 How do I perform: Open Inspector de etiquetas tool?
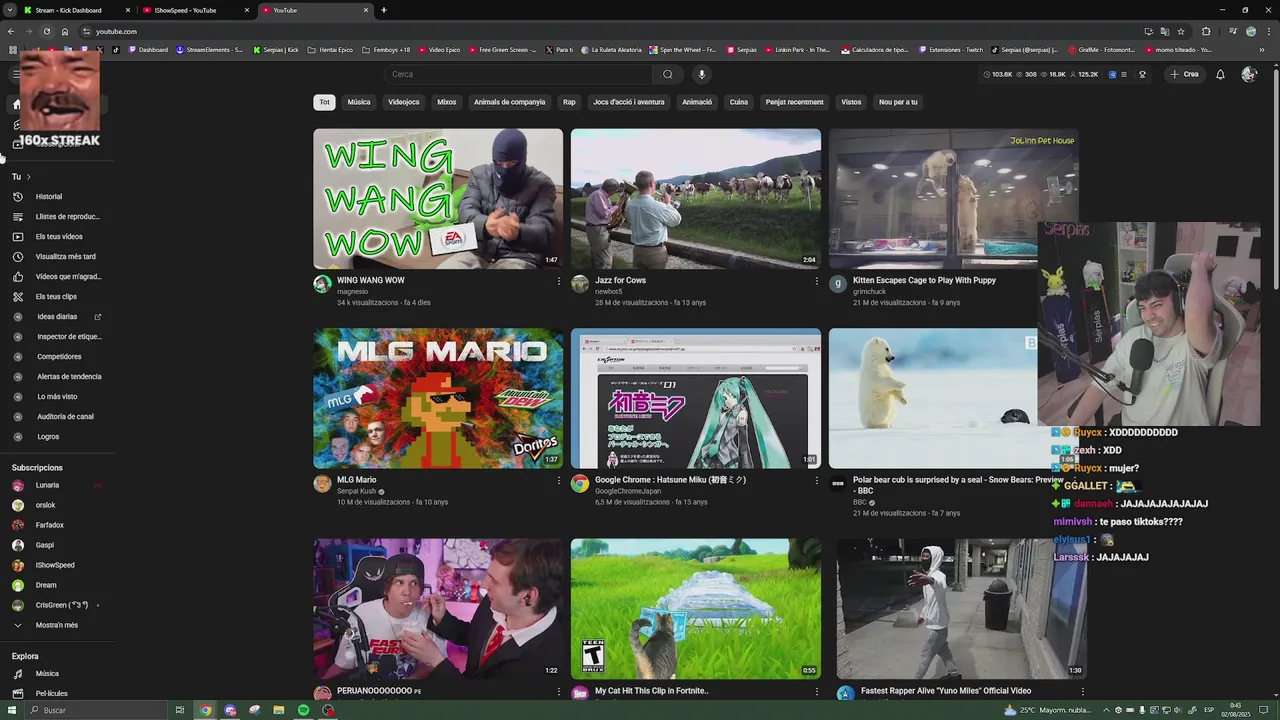click(69, 337)
